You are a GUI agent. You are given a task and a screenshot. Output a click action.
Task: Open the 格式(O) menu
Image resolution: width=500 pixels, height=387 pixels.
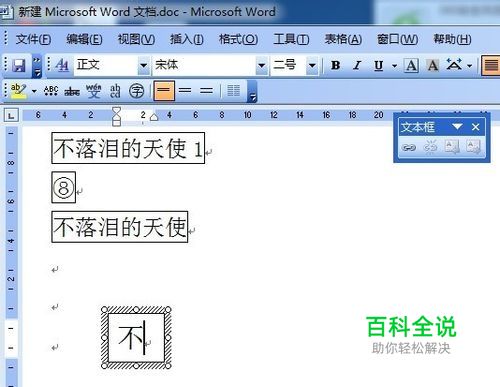[238, 39]
